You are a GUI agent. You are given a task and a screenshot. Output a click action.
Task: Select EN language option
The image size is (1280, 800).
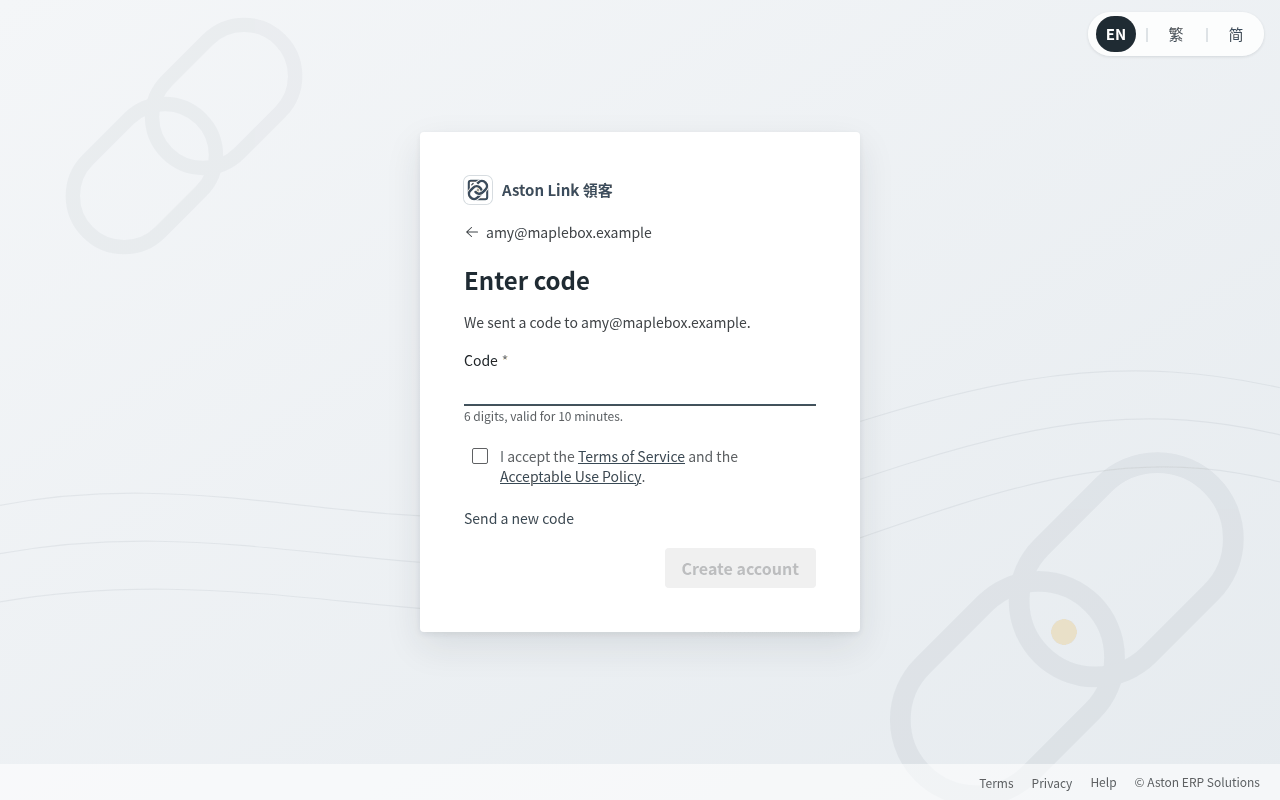pyautogui.click(x=1116, y=34)
